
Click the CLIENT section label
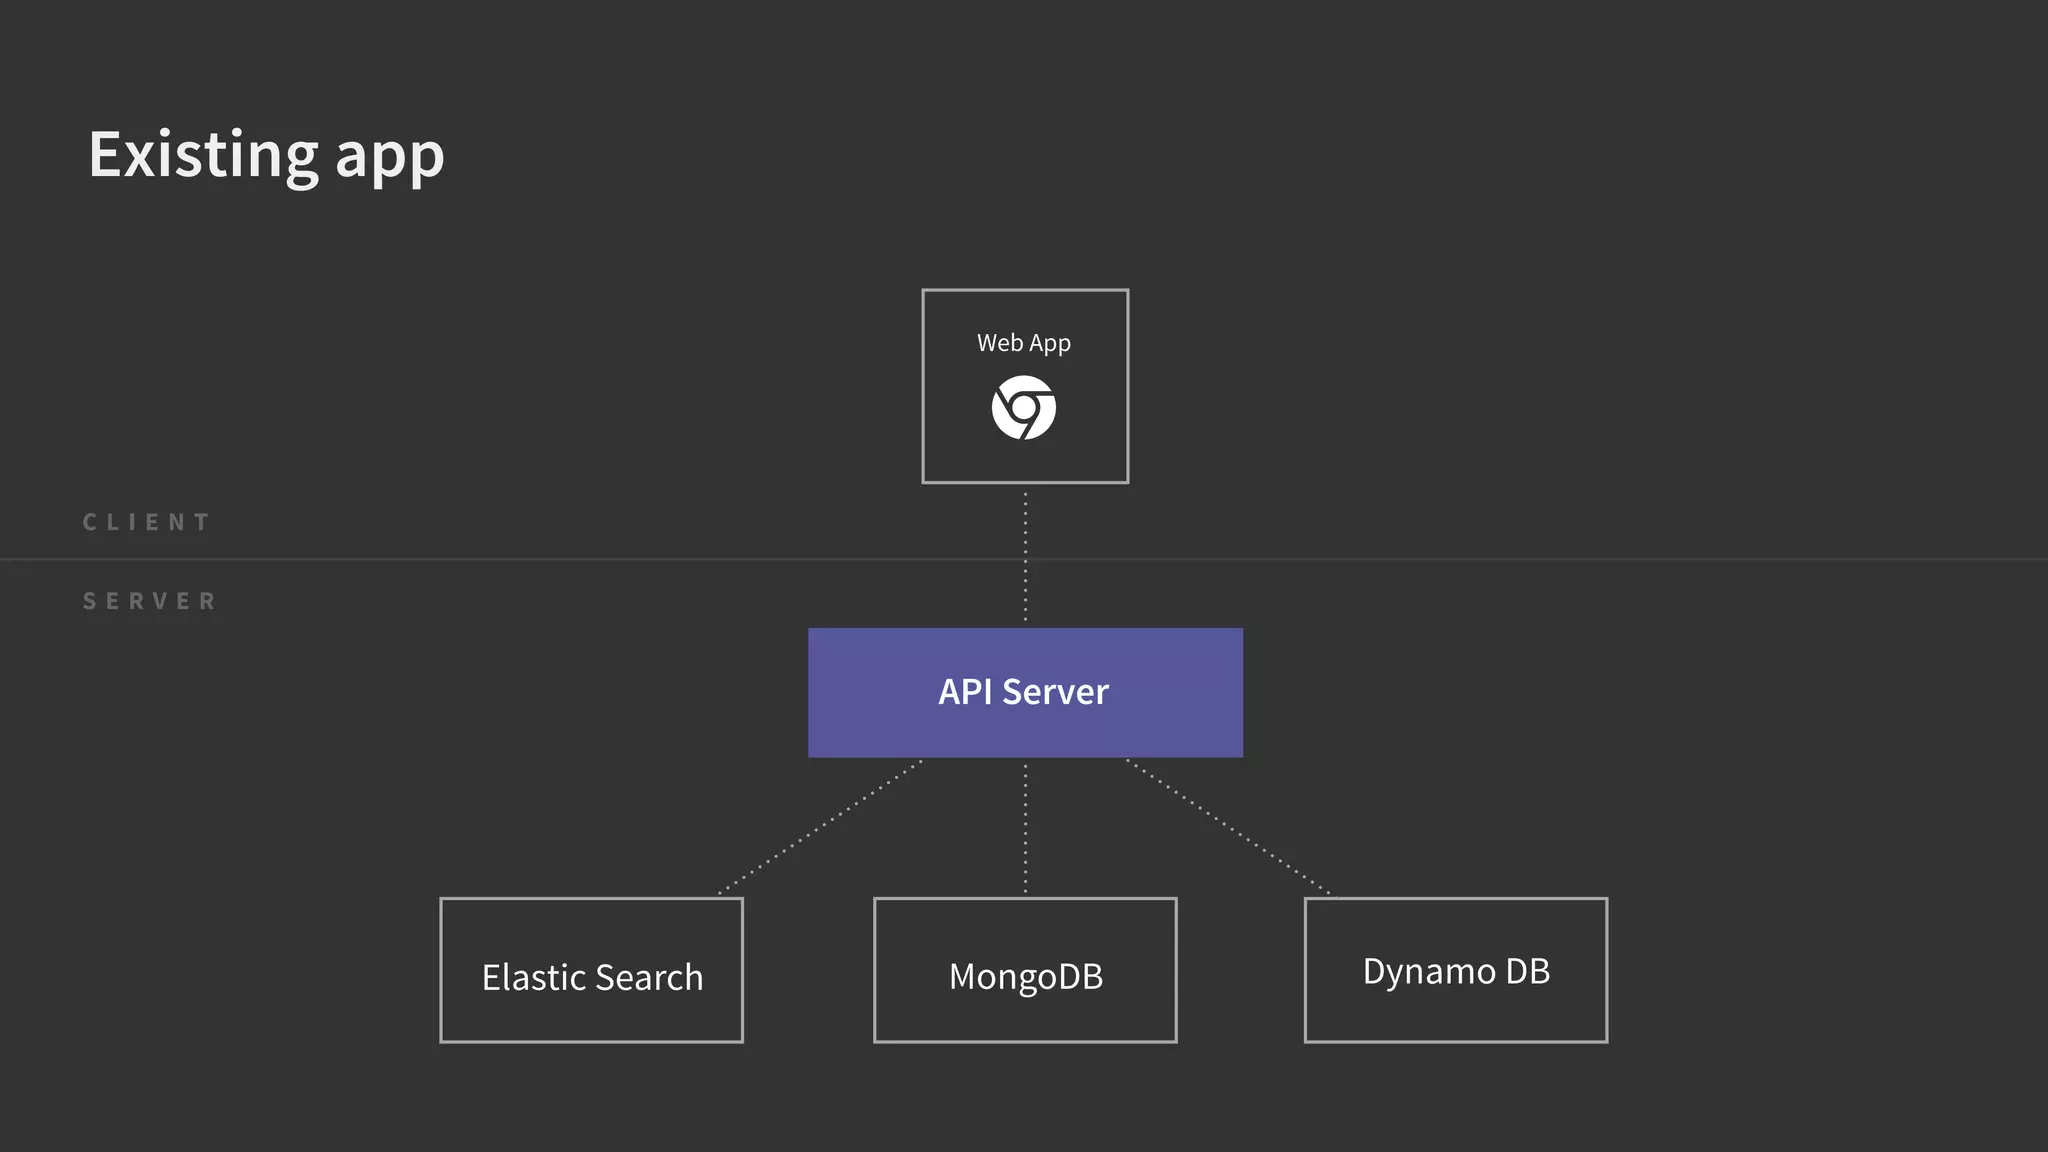[x=147, y=522]
